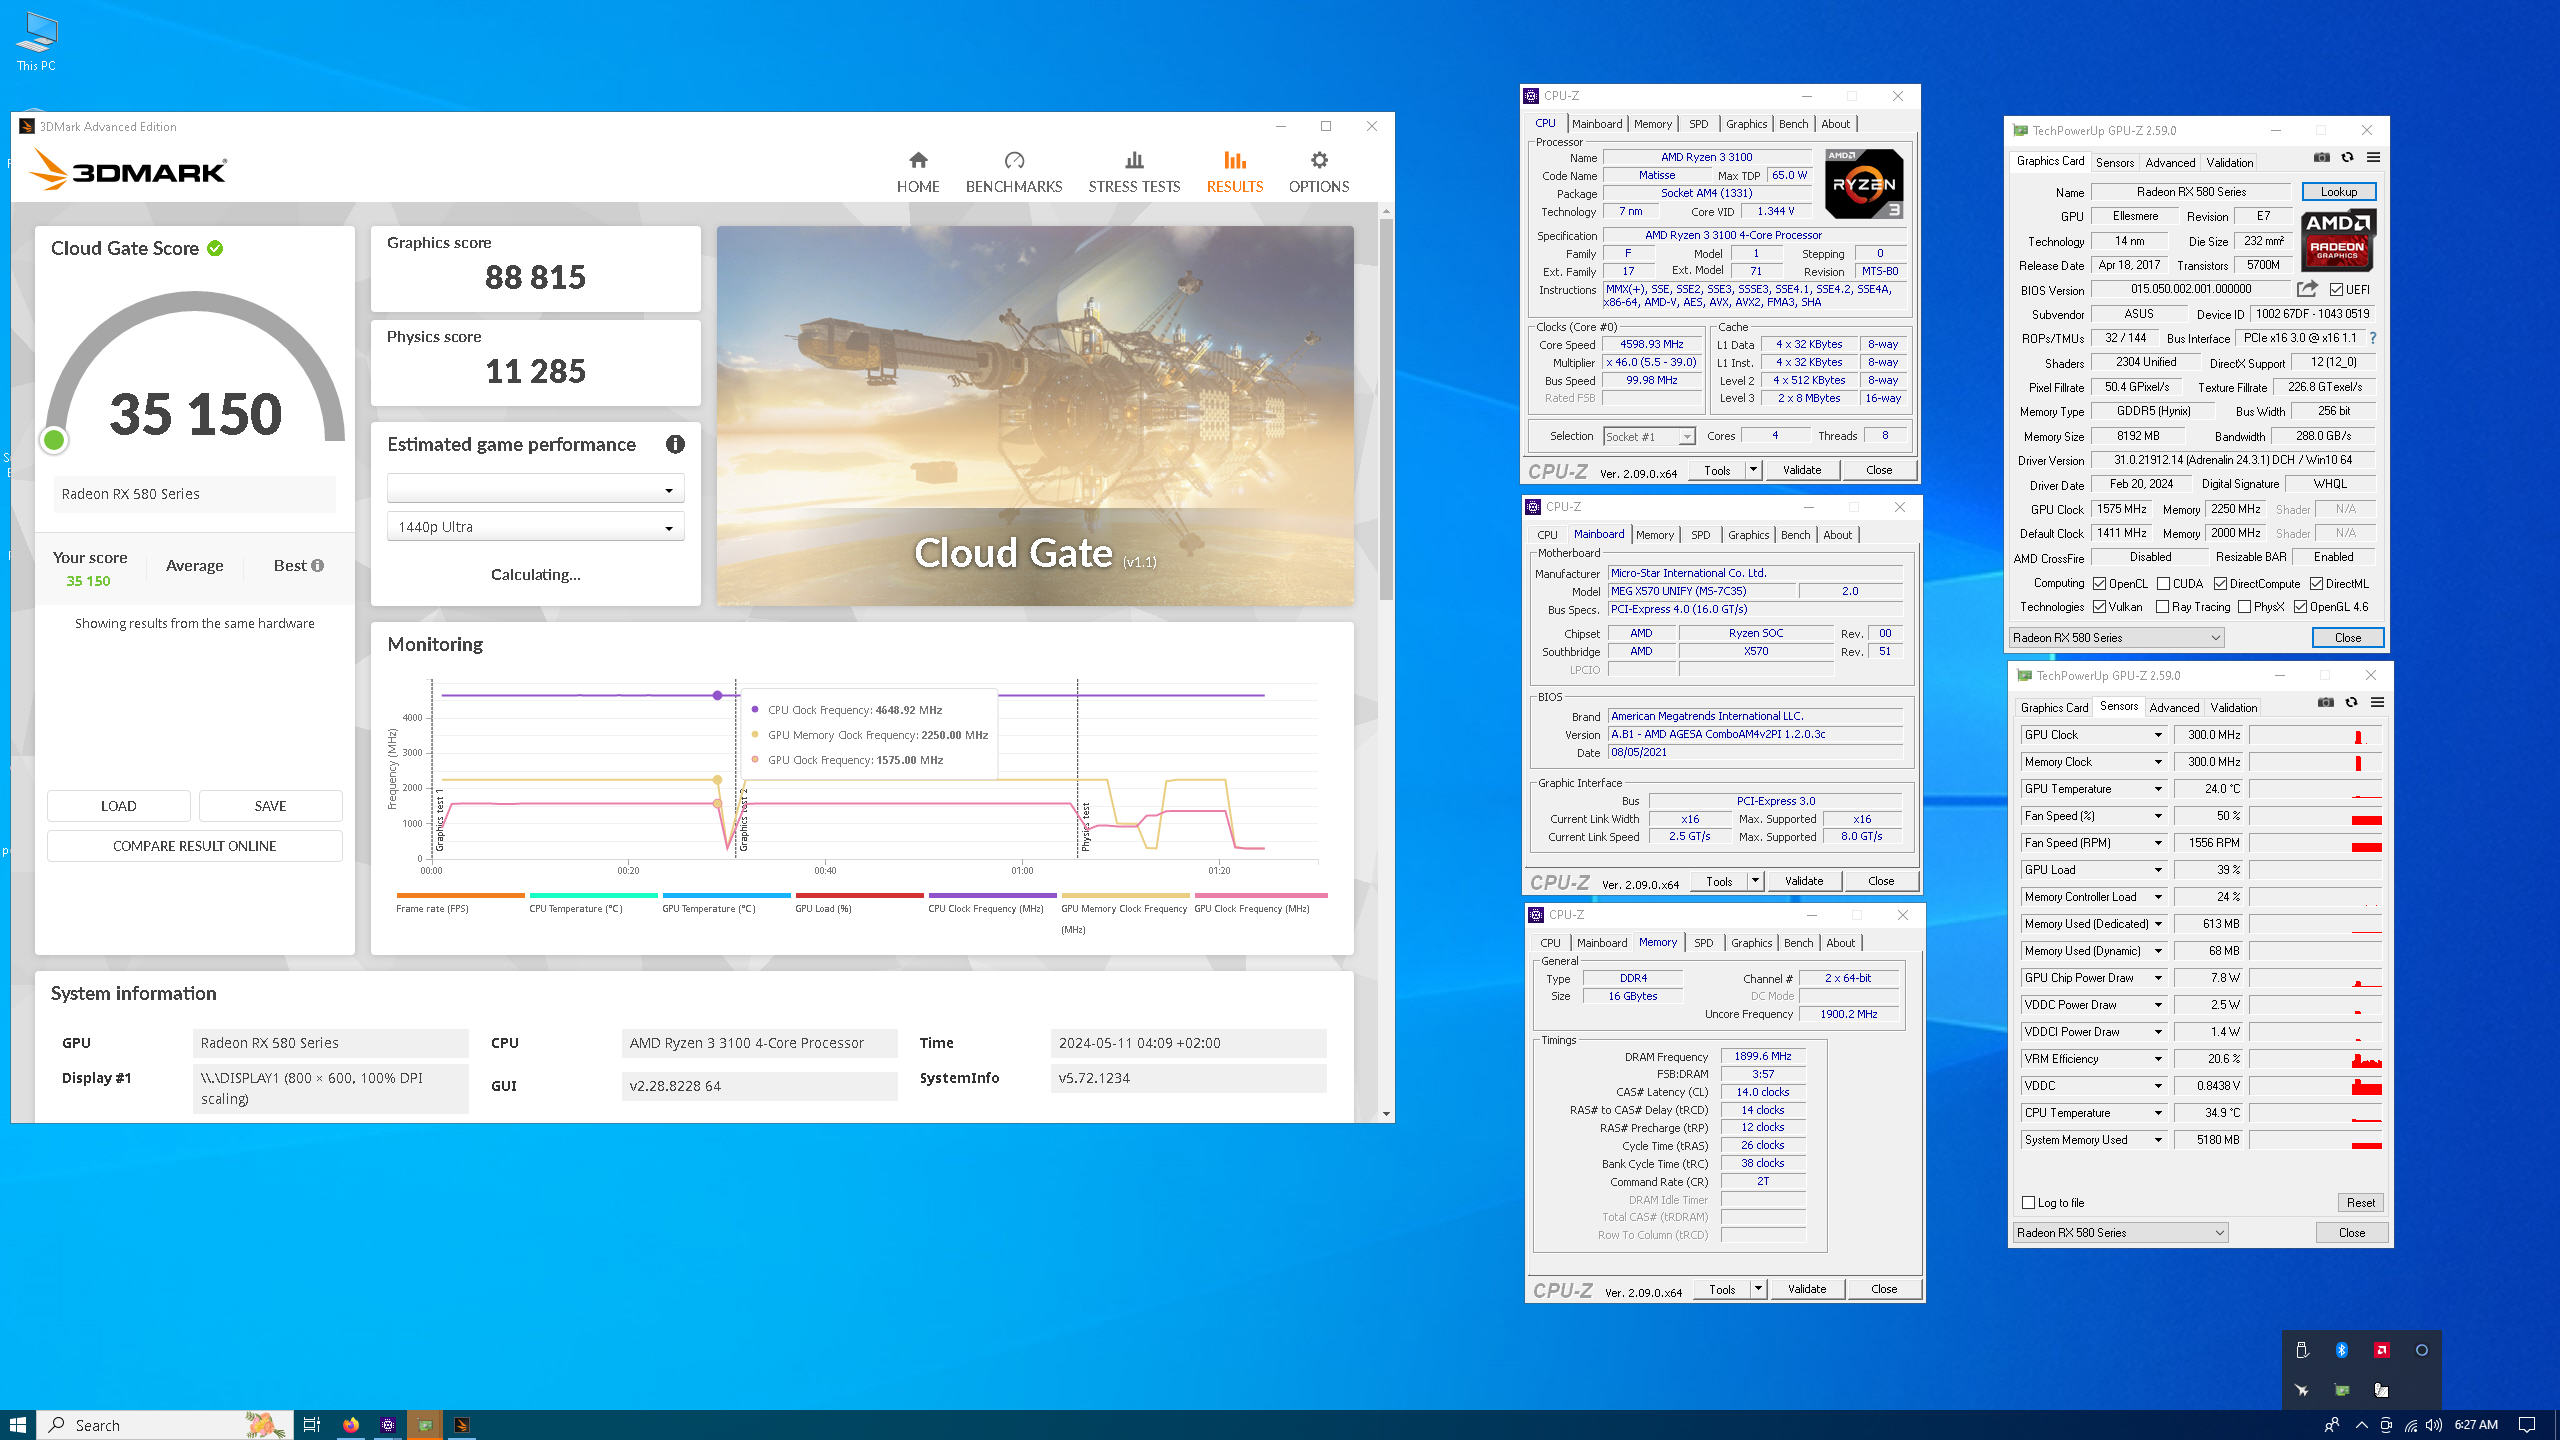Open hamburger menu in GPU-Z Sensors window
This screenshot has height=1440, width=2560.
tap(2377, 703)
